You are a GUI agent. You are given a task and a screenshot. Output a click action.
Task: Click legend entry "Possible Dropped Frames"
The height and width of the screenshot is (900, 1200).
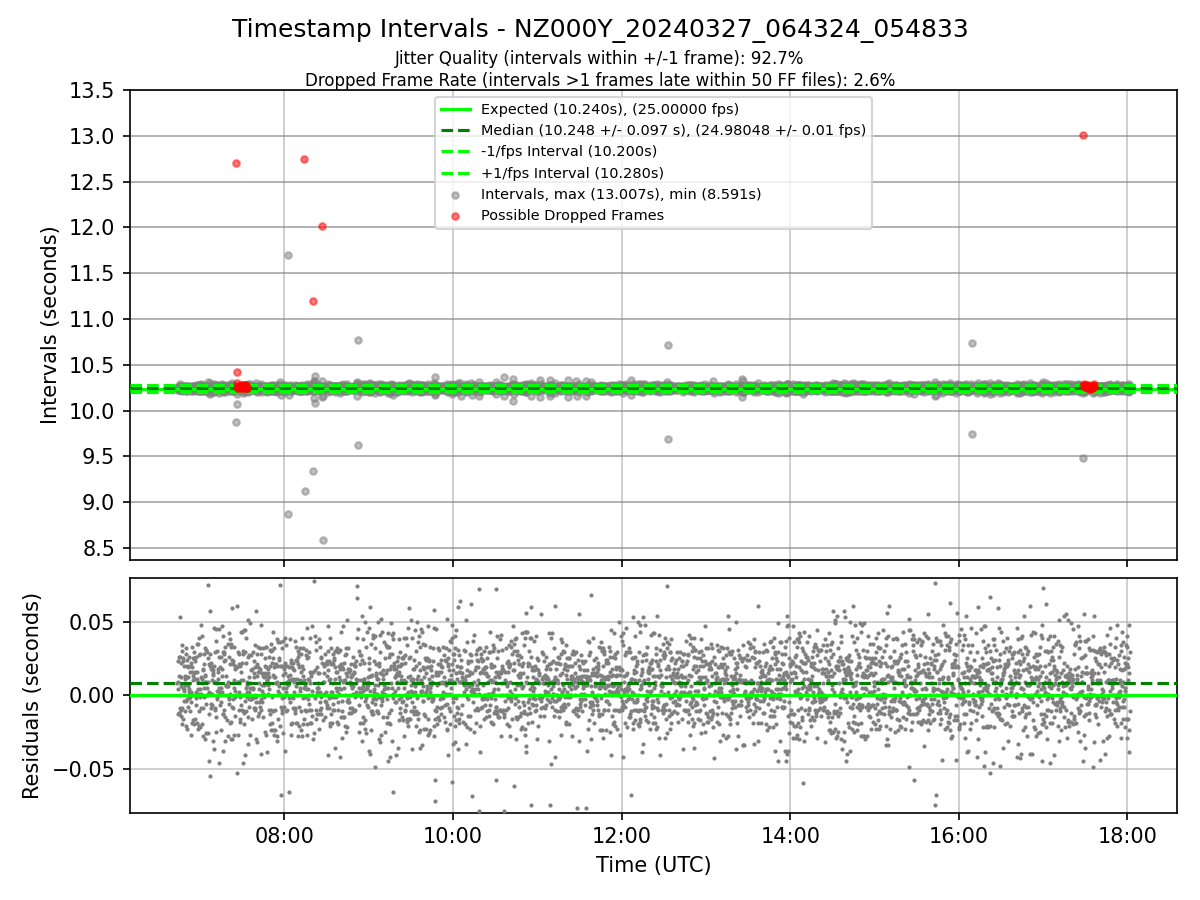pos(572,215)
